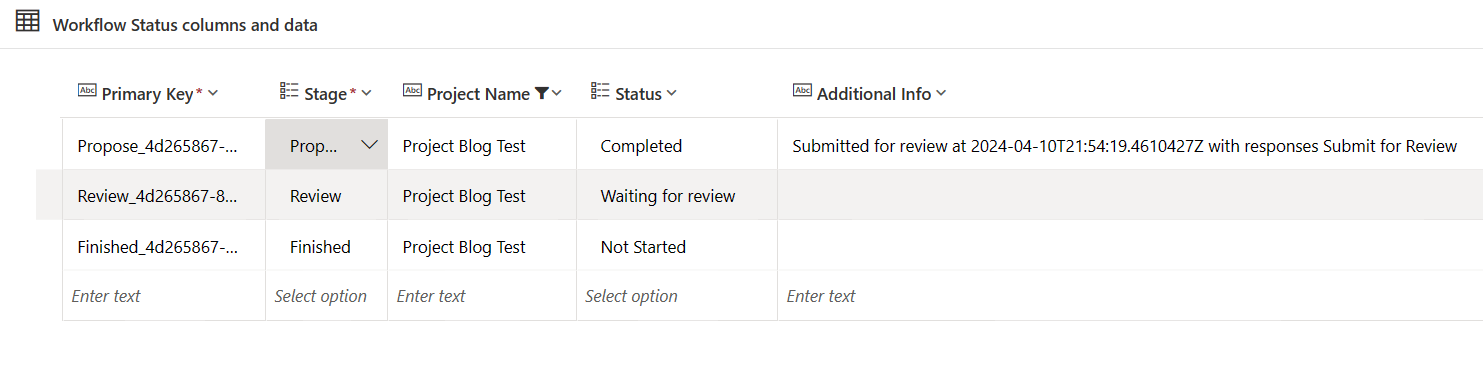The height and width of the screenshot is (378, 1483).
Task: Open the new row Stage Select option field
Action: coord(326,296)
